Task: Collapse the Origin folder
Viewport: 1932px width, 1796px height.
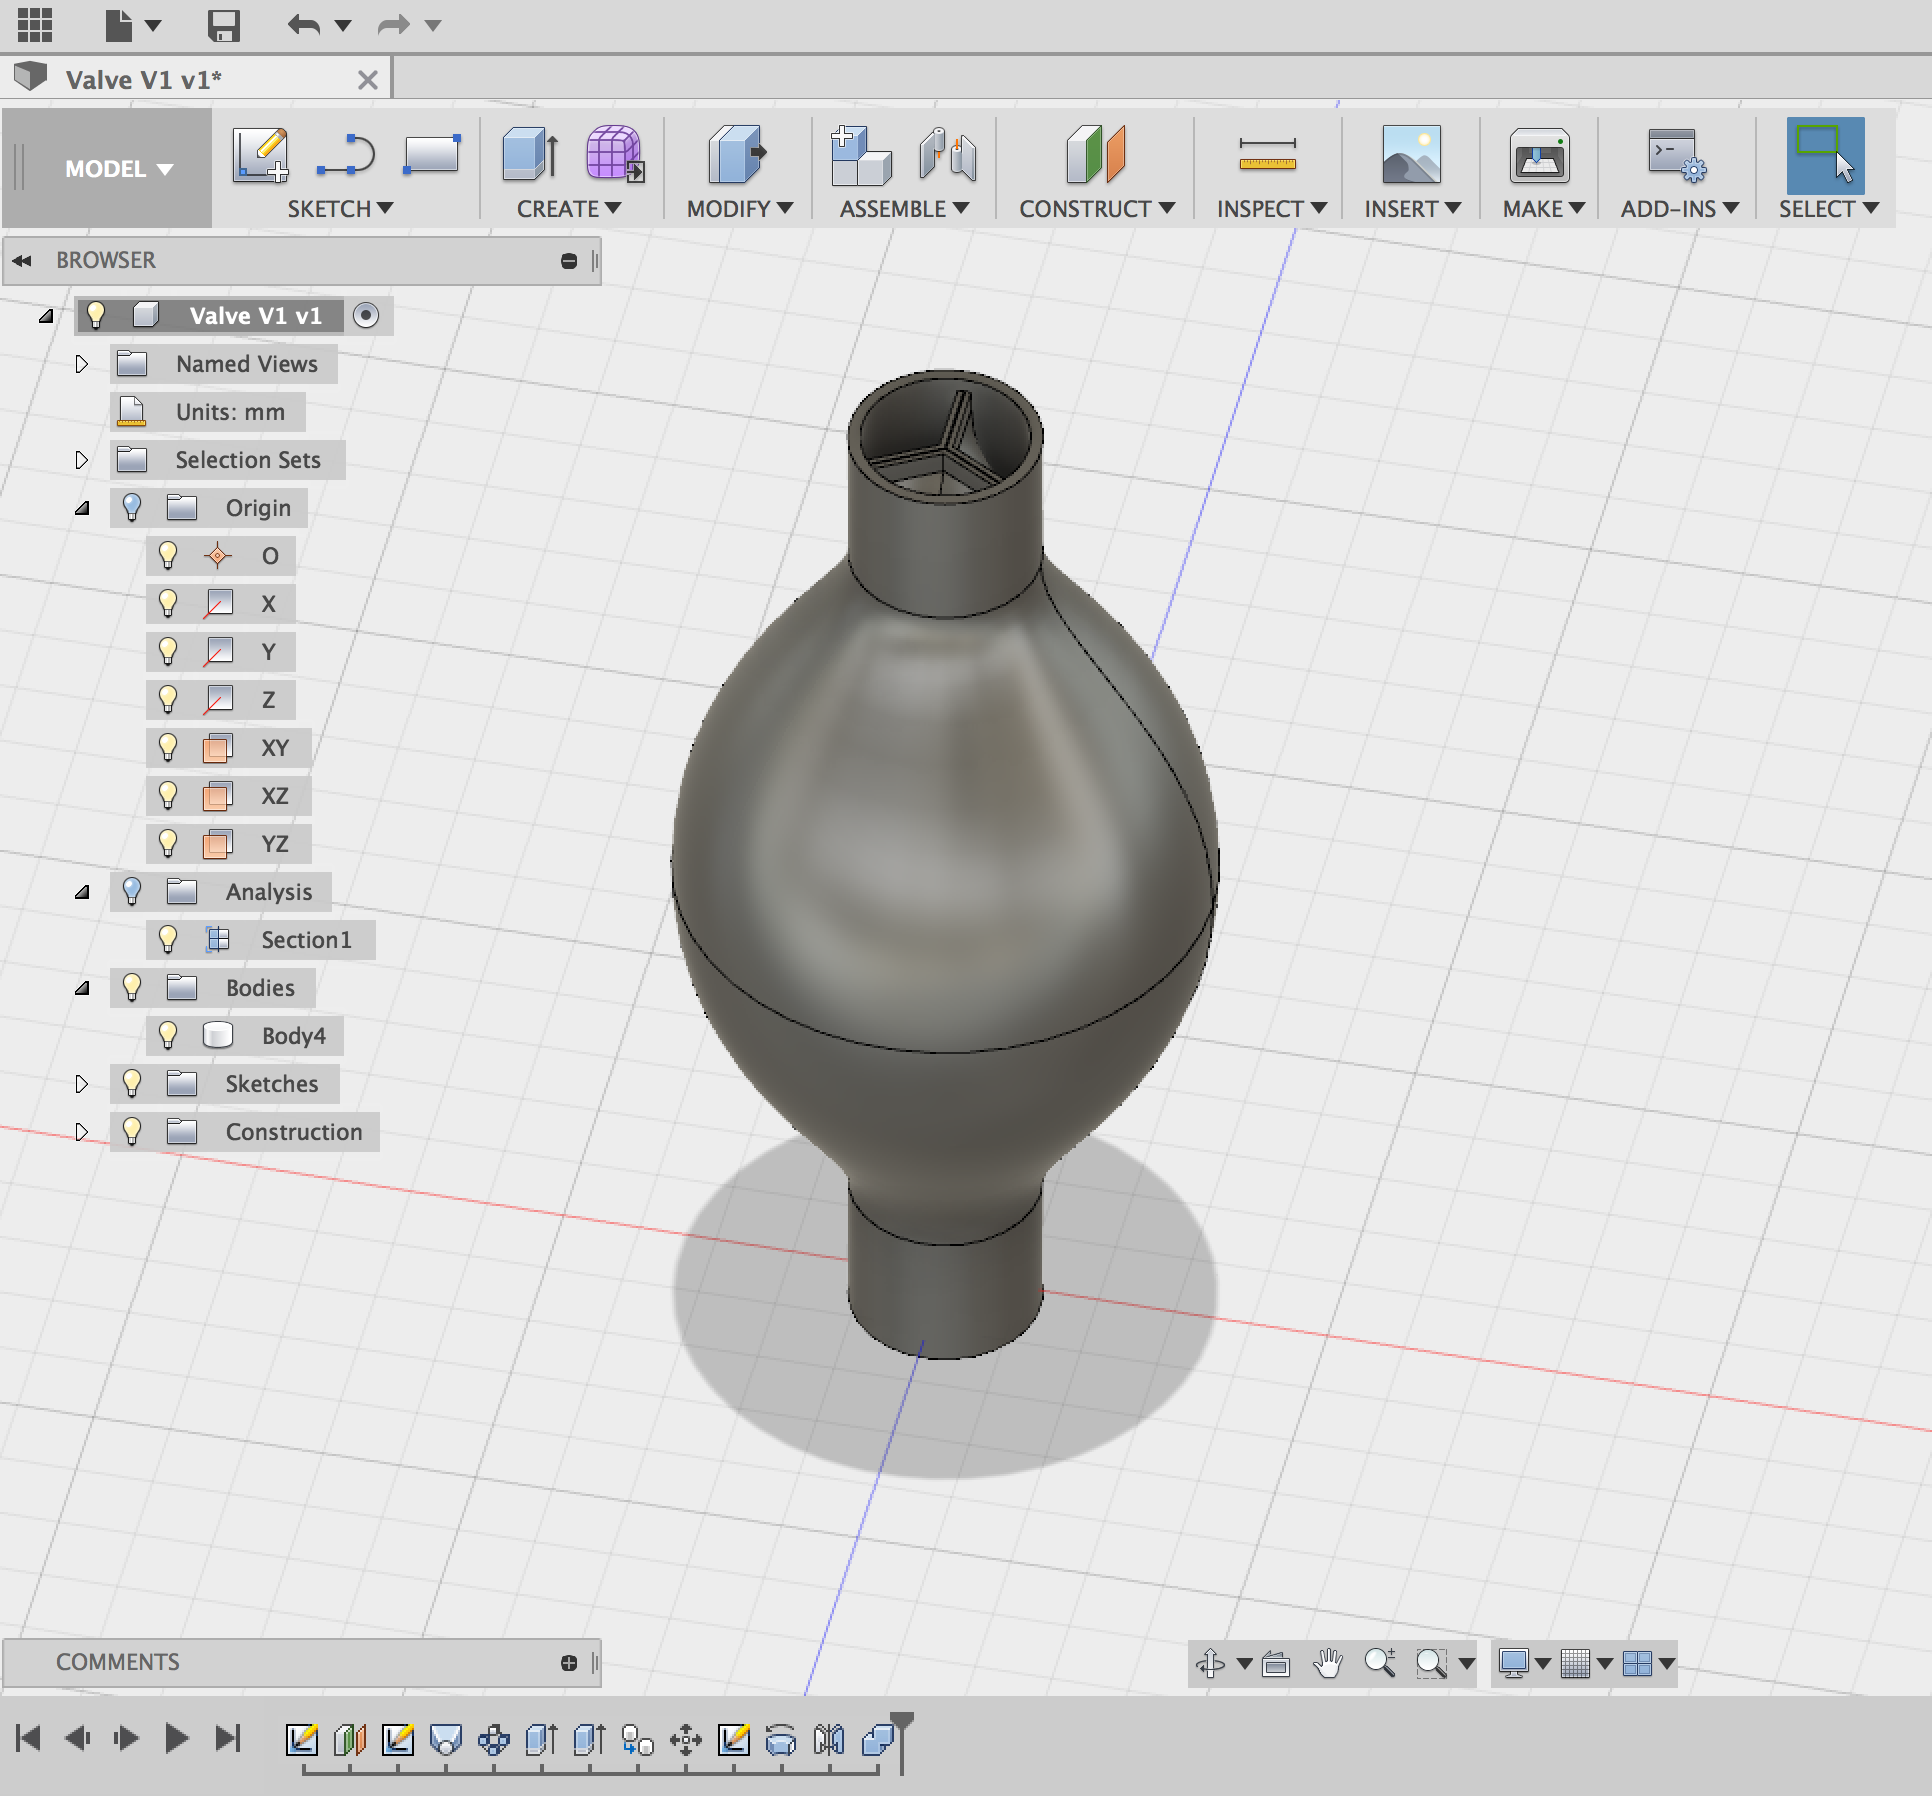Action: click(x=82, y=508)
